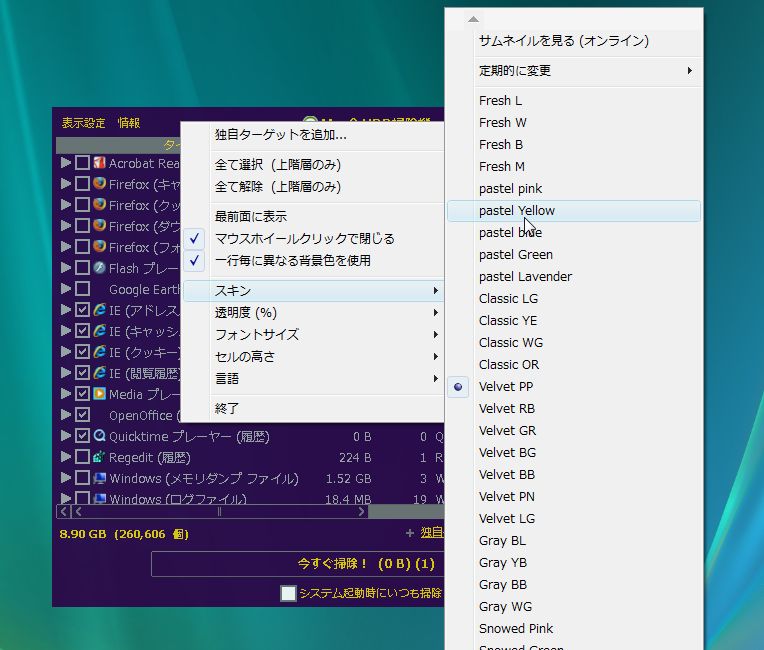Open the 言語 submenu
The width and height of the screenshot is (764, 650).
tap(314, 379)
